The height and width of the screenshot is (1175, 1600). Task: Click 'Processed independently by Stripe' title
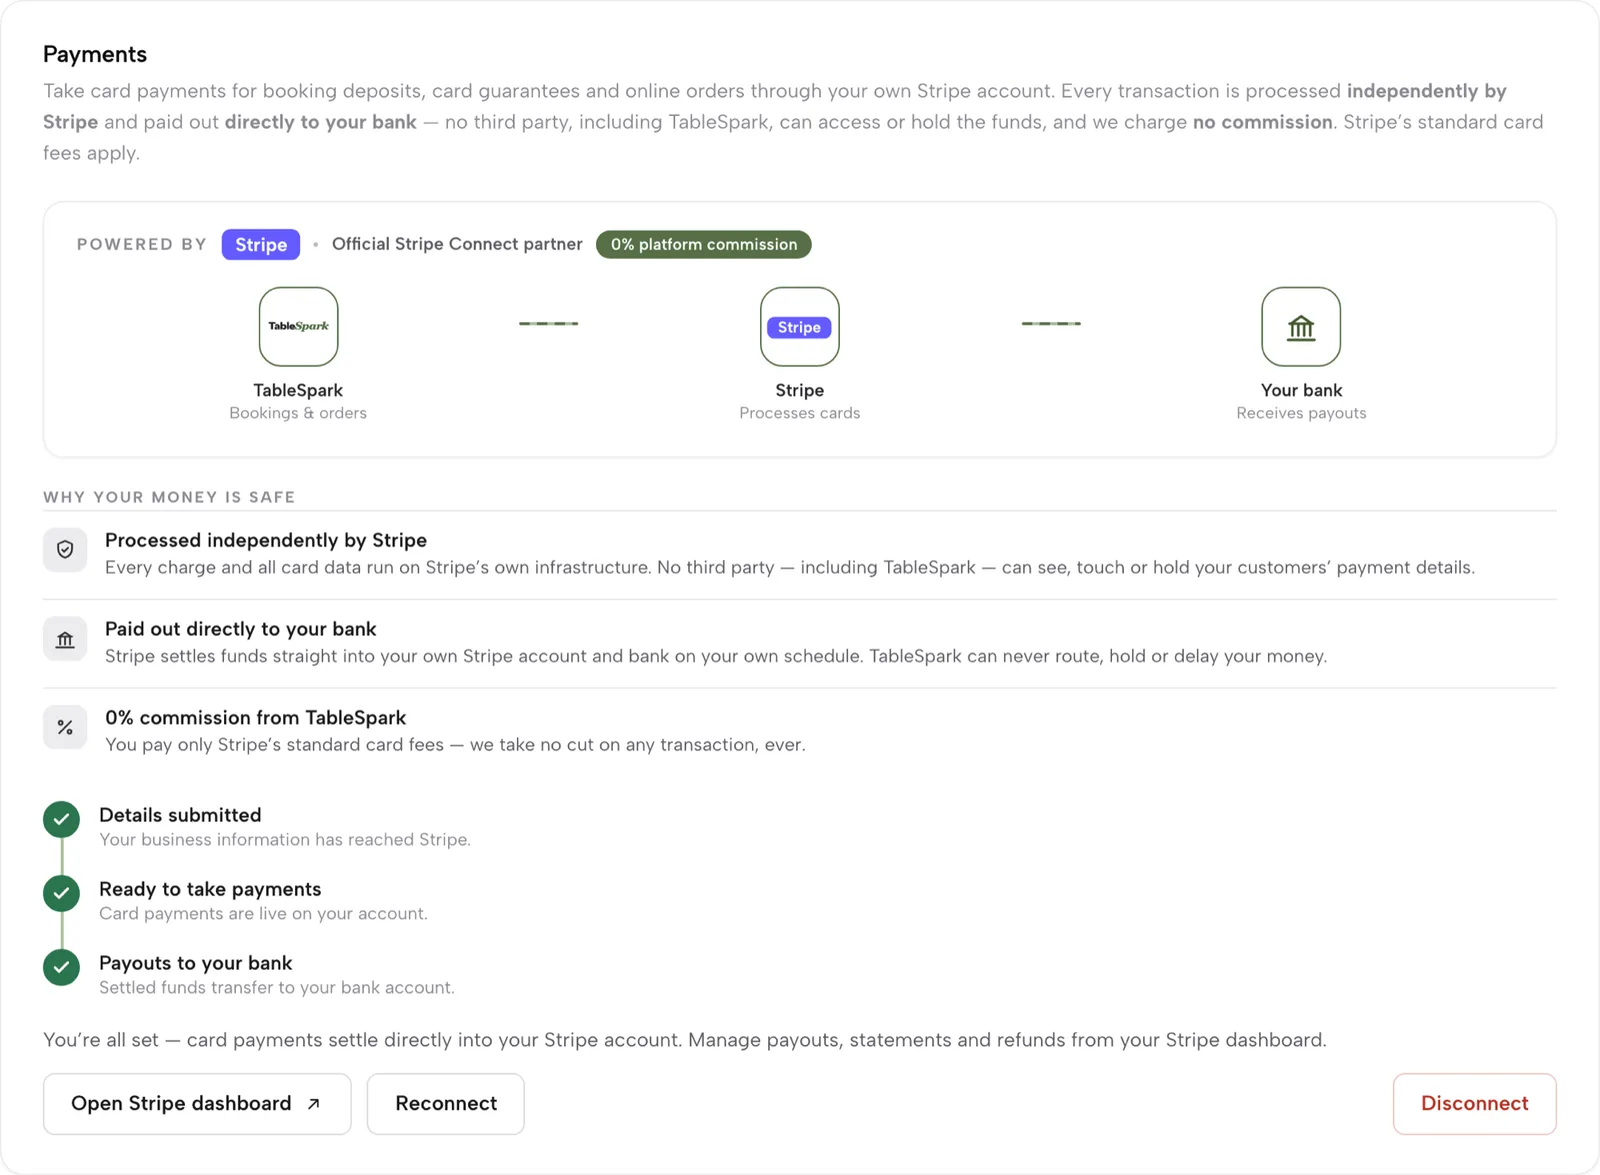266,540
